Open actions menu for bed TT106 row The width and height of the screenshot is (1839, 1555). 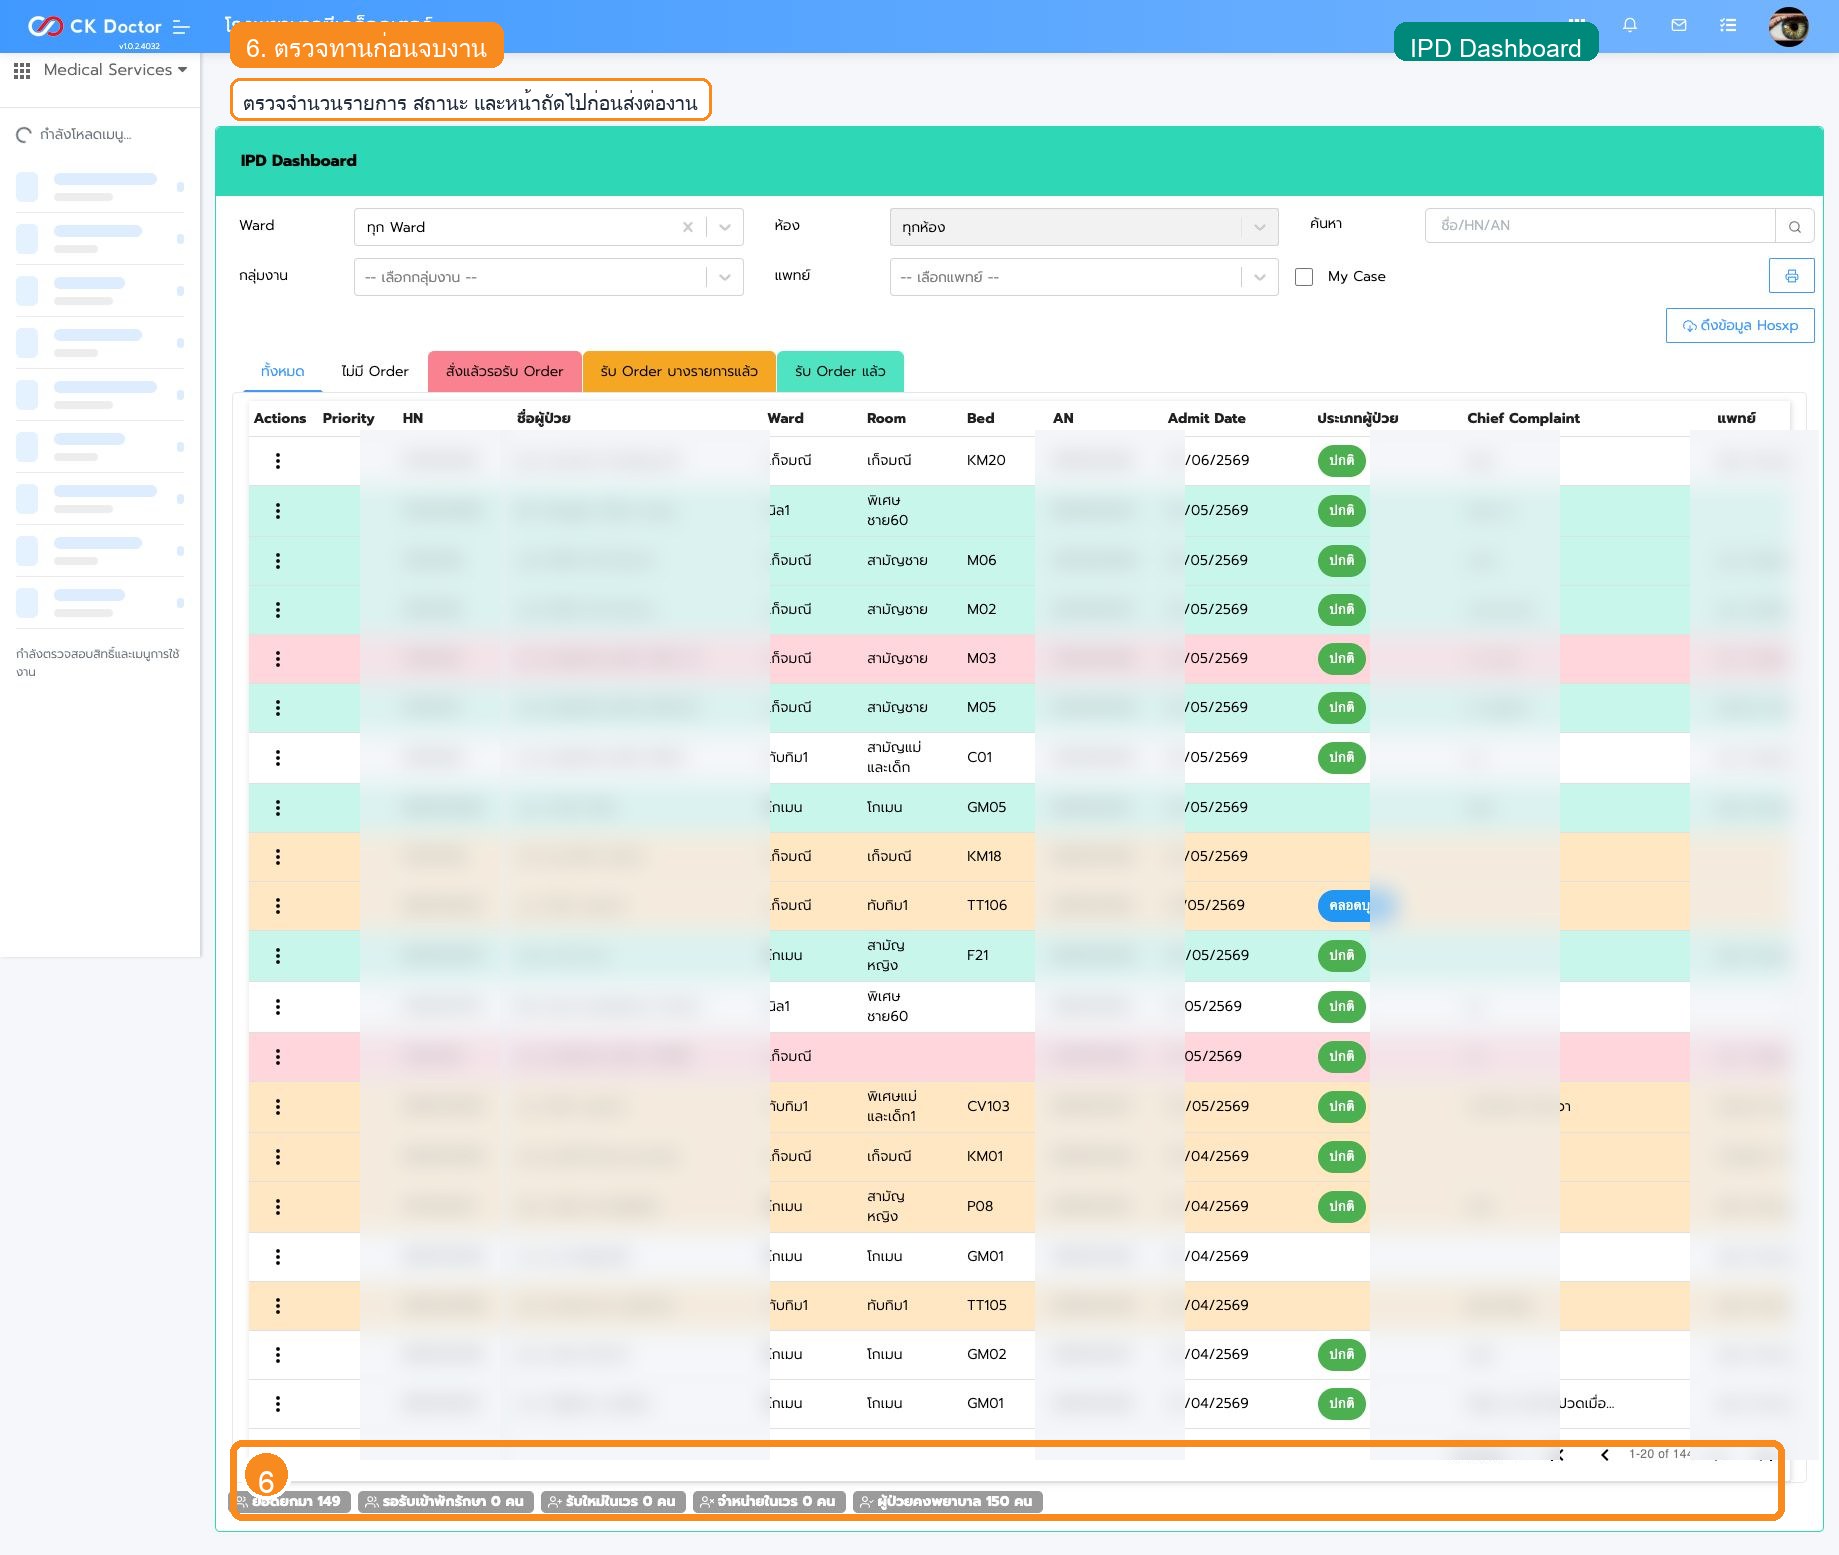(278, 906)
